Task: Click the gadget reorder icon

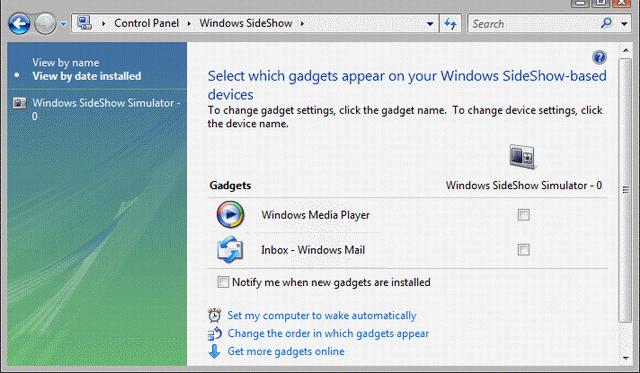Action: (x=214, y=333)
